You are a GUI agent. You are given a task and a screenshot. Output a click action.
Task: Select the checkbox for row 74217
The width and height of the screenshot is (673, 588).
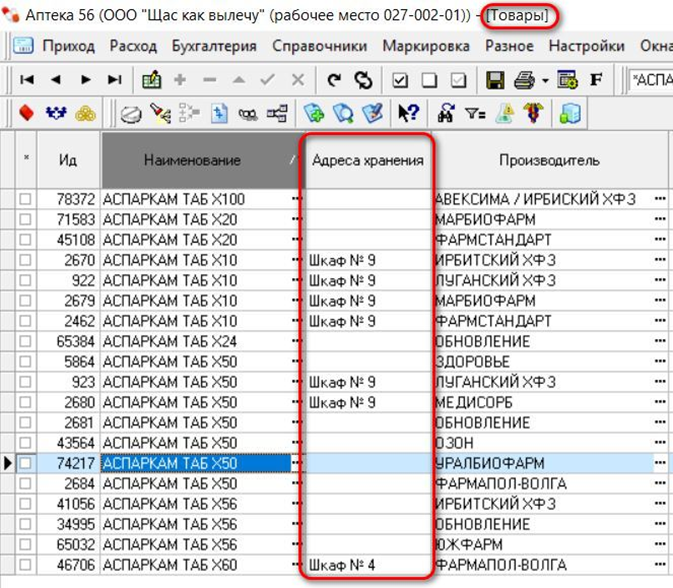pos(25,463)
